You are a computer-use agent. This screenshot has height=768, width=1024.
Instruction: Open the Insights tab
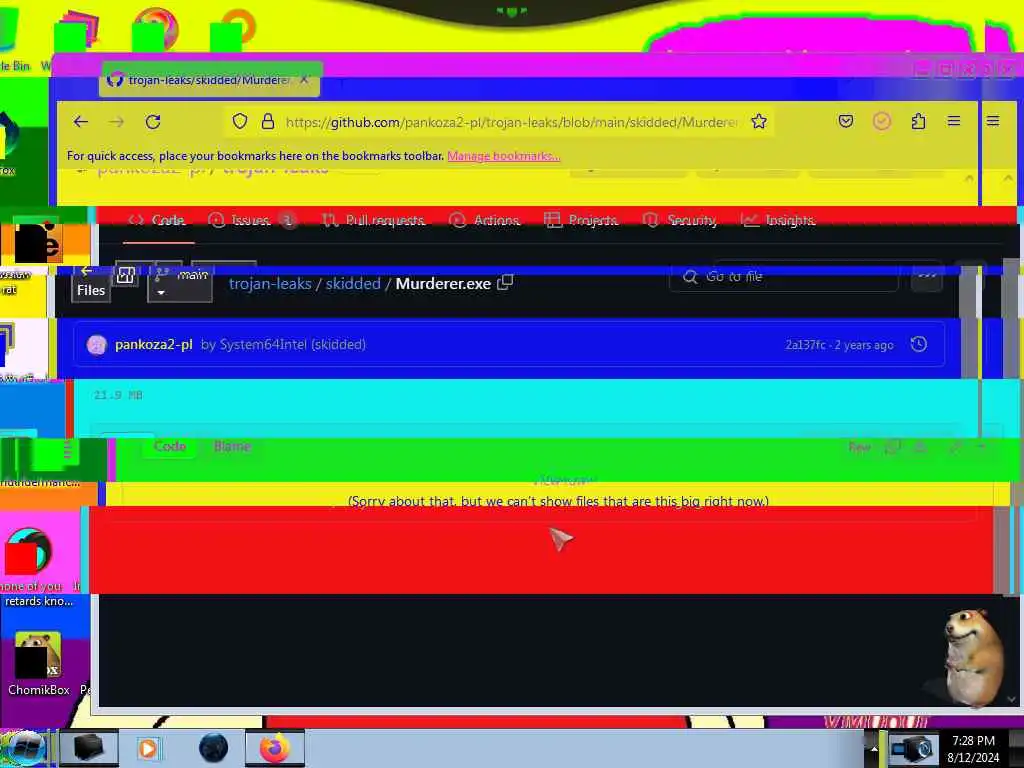778,221
